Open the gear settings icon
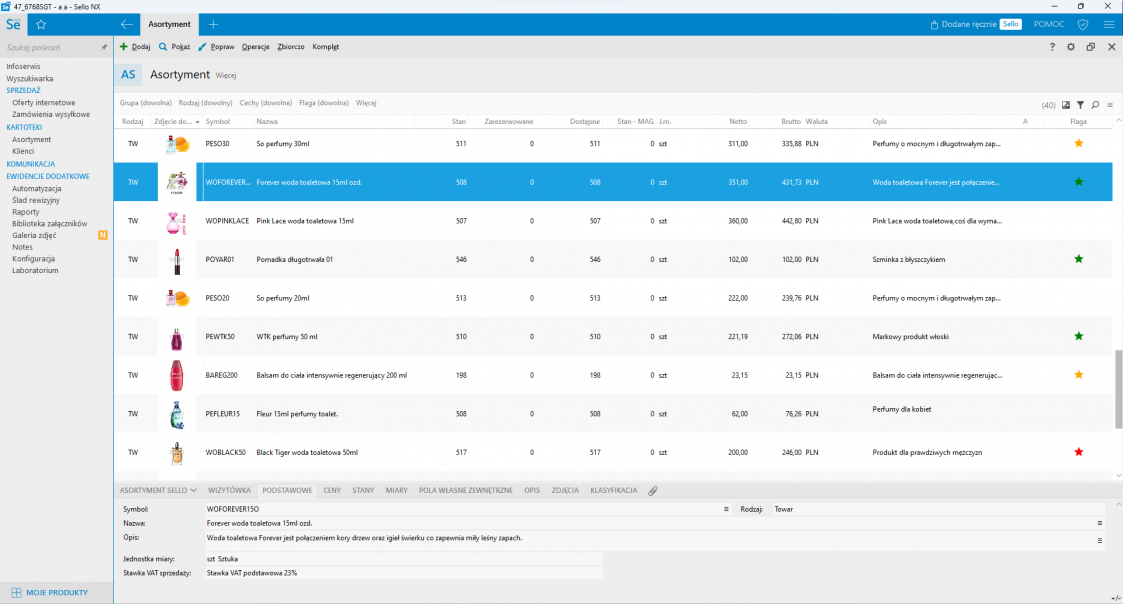The height and width of the screenshot is (604, 1123). 1071,47
